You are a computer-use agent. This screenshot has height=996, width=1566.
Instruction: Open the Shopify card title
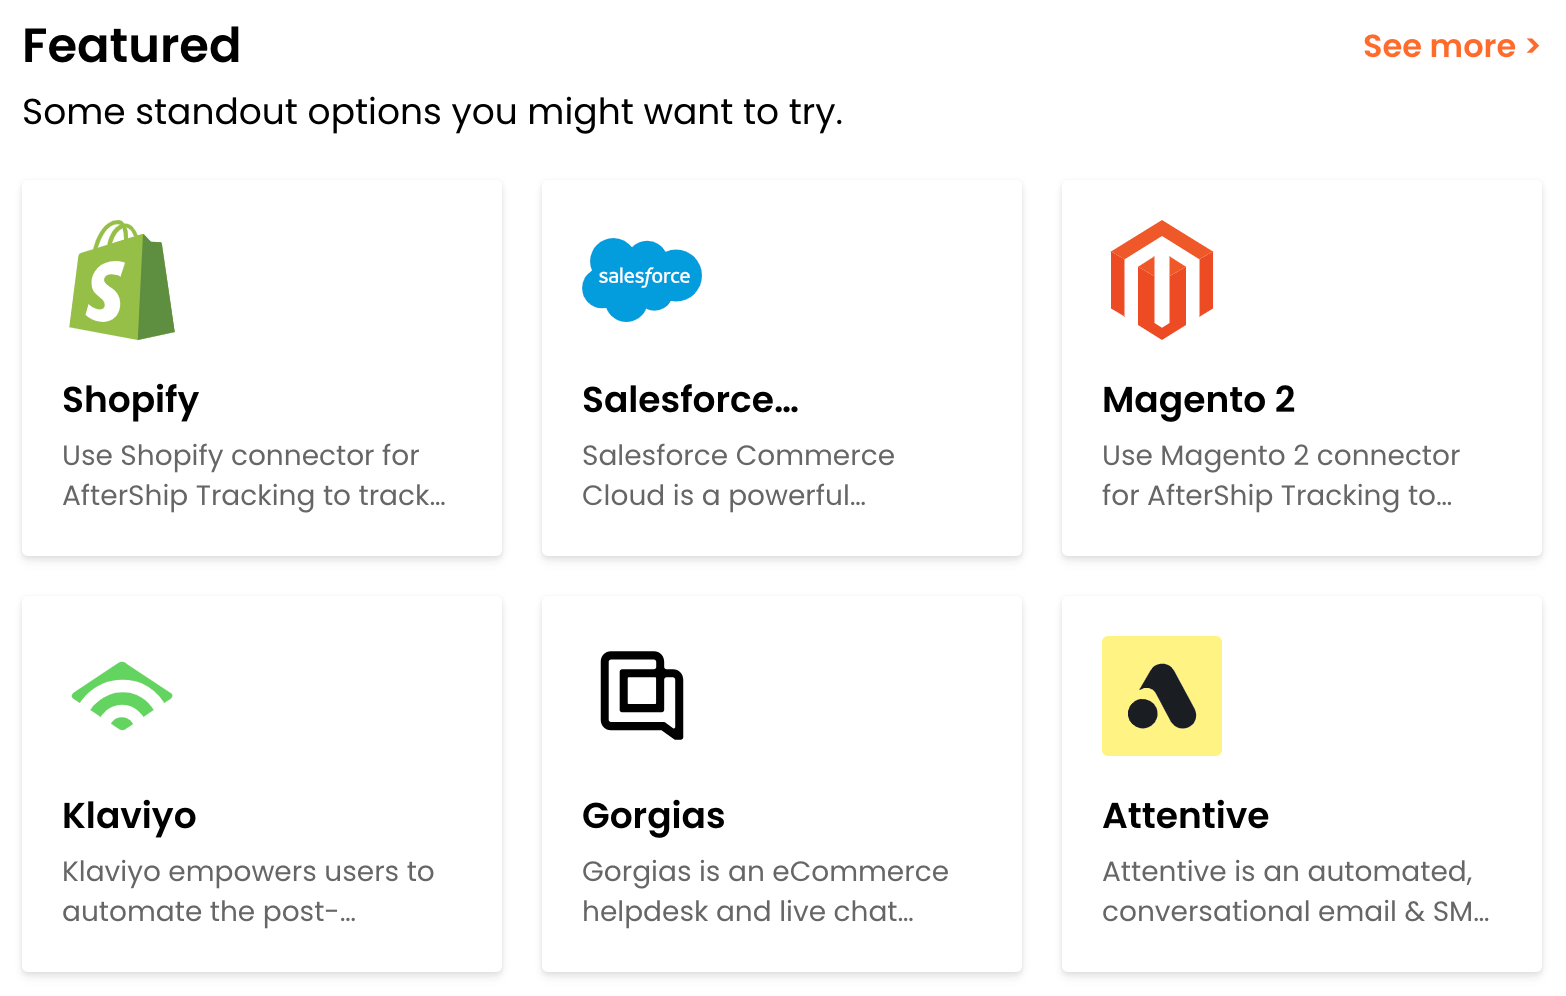[131, 400]
